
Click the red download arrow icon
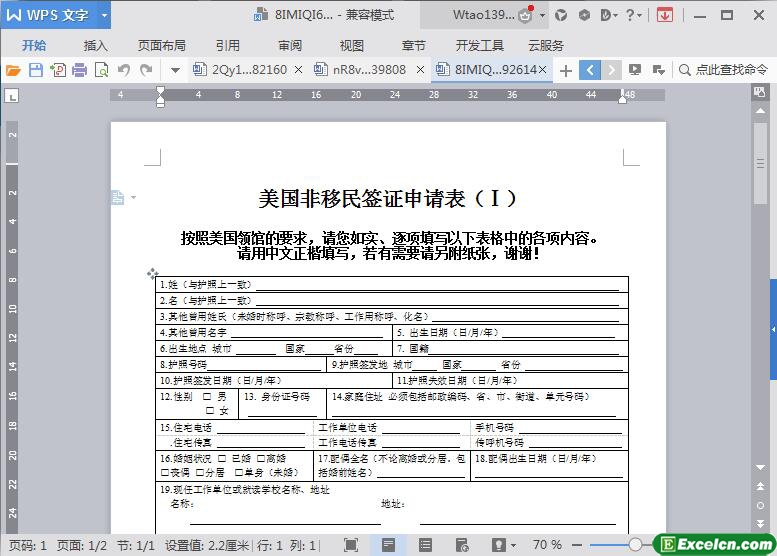coord(665,15)
